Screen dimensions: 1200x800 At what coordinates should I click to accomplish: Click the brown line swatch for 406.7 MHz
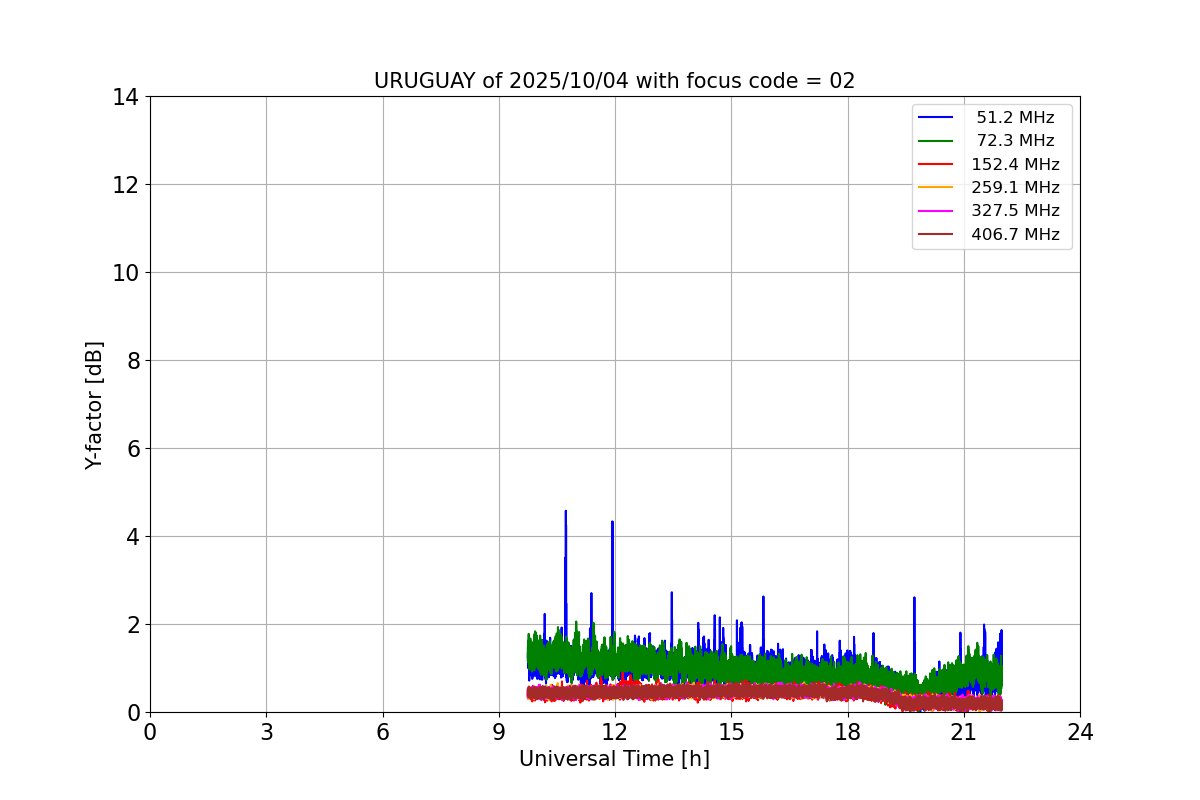pos(936,234)
